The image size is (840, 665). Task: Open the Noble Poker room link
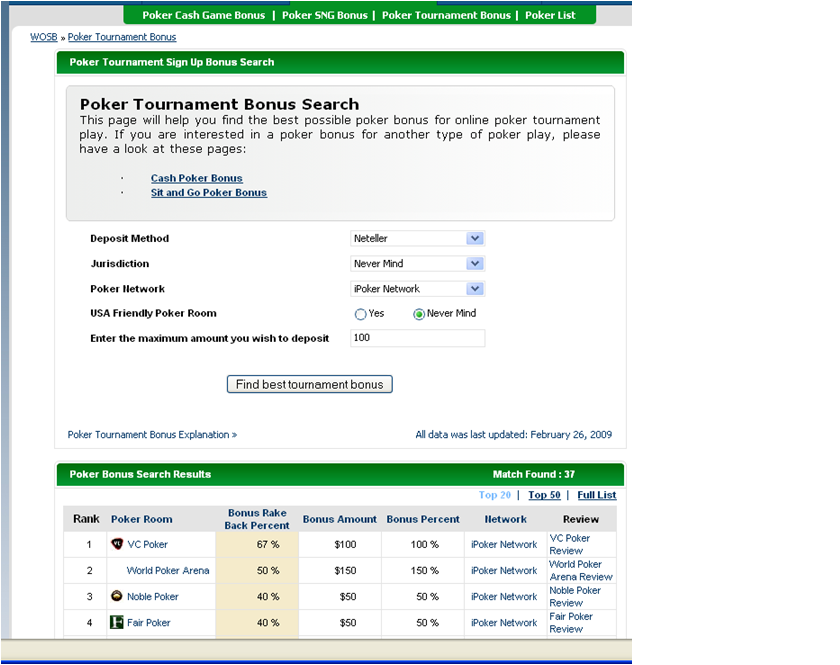153,596
